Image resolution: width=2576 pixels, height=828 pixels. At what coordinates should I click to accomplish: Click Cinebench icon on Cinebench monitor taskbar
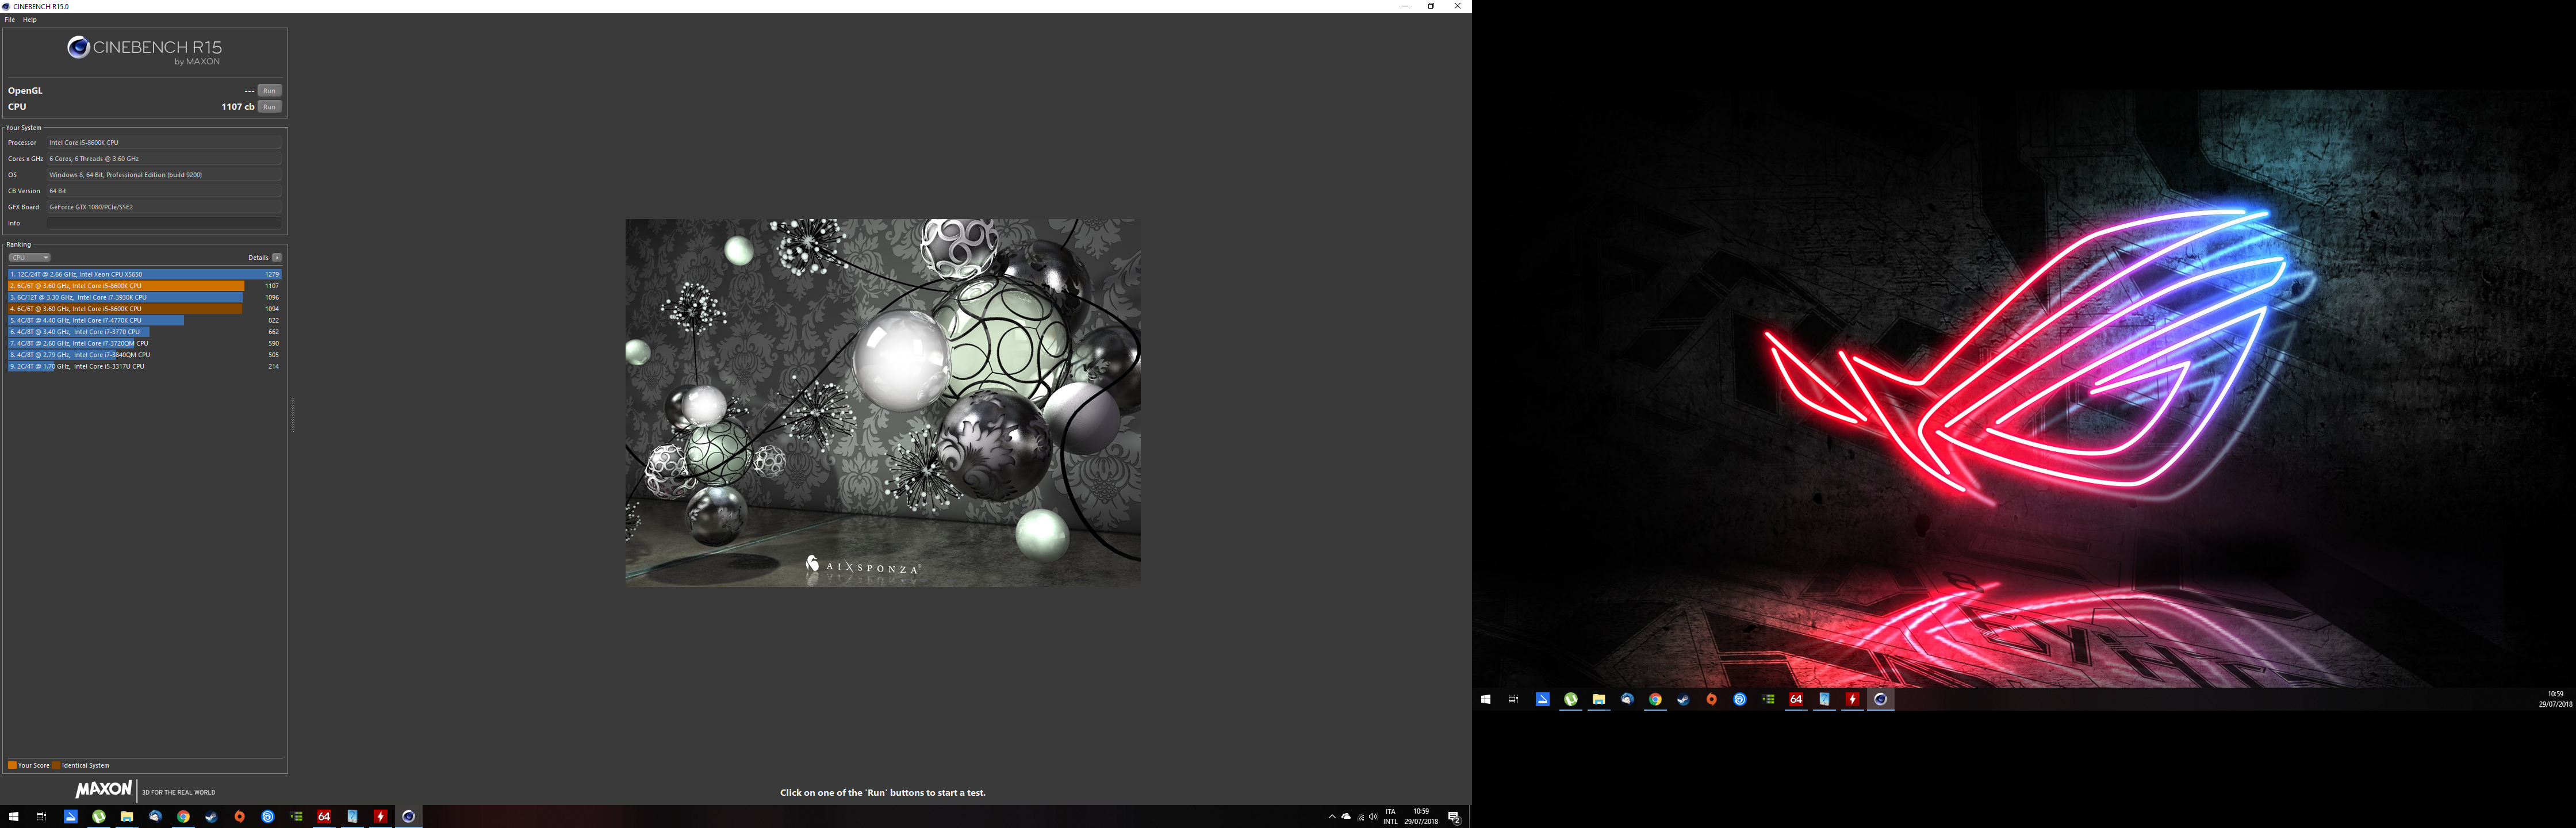408,817
